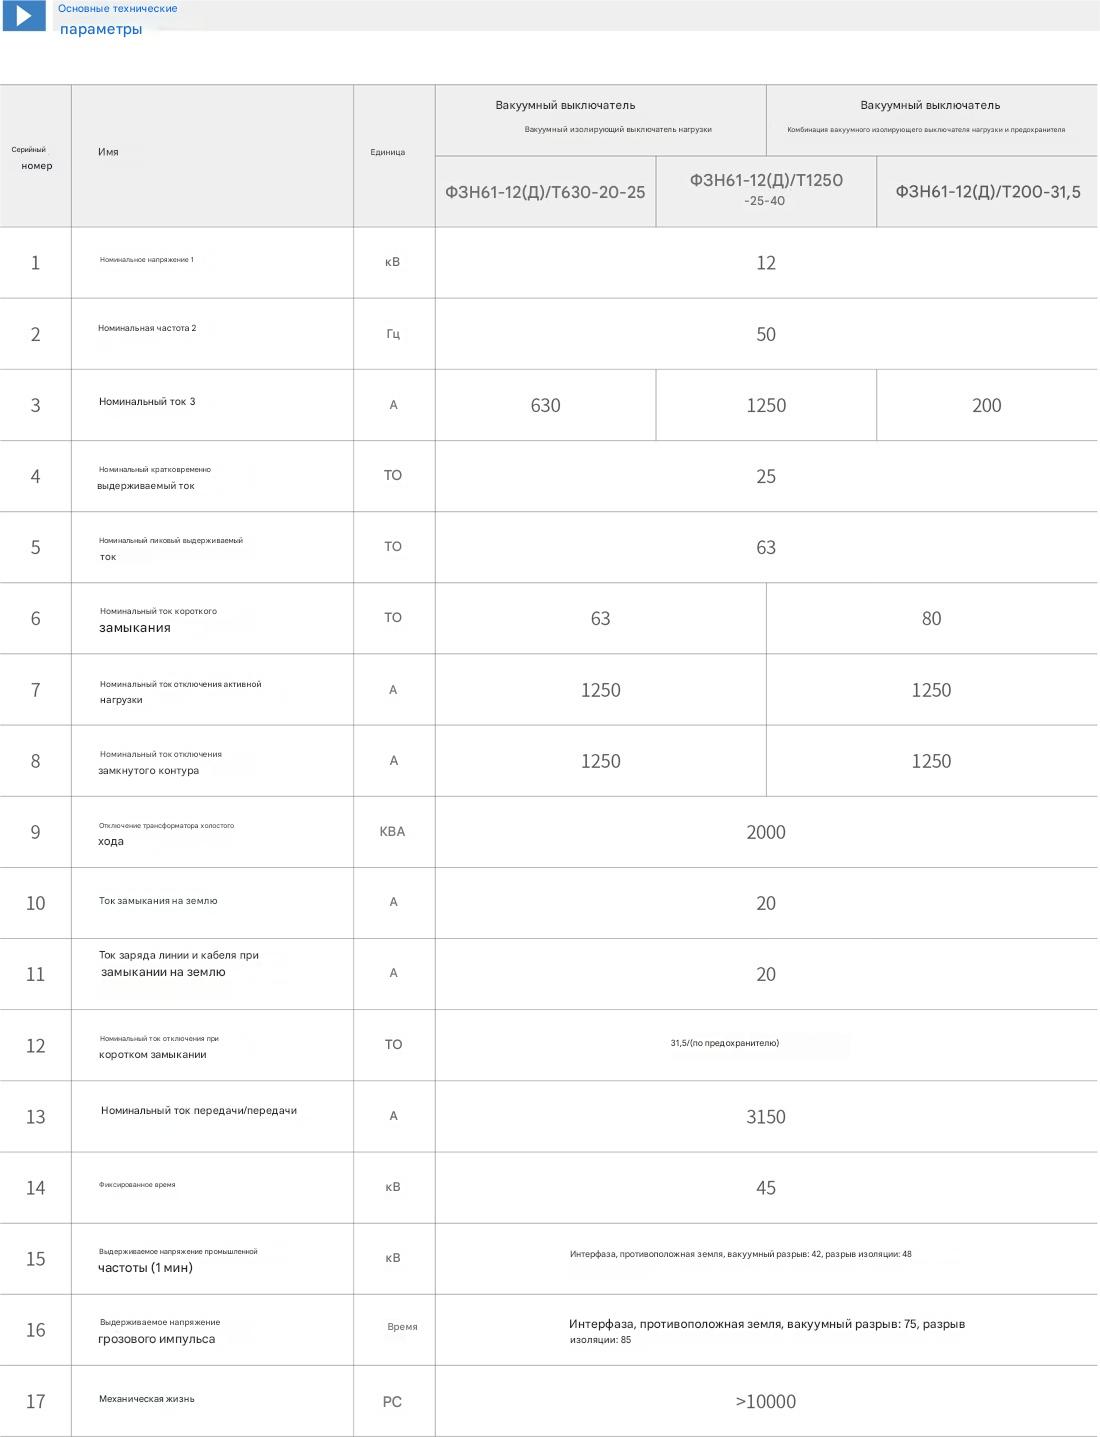Image resolution: width=1100 pixels, height=1437 pixels.
Task: Select the 3150 value cell
Action: [x=766, y=1116]
